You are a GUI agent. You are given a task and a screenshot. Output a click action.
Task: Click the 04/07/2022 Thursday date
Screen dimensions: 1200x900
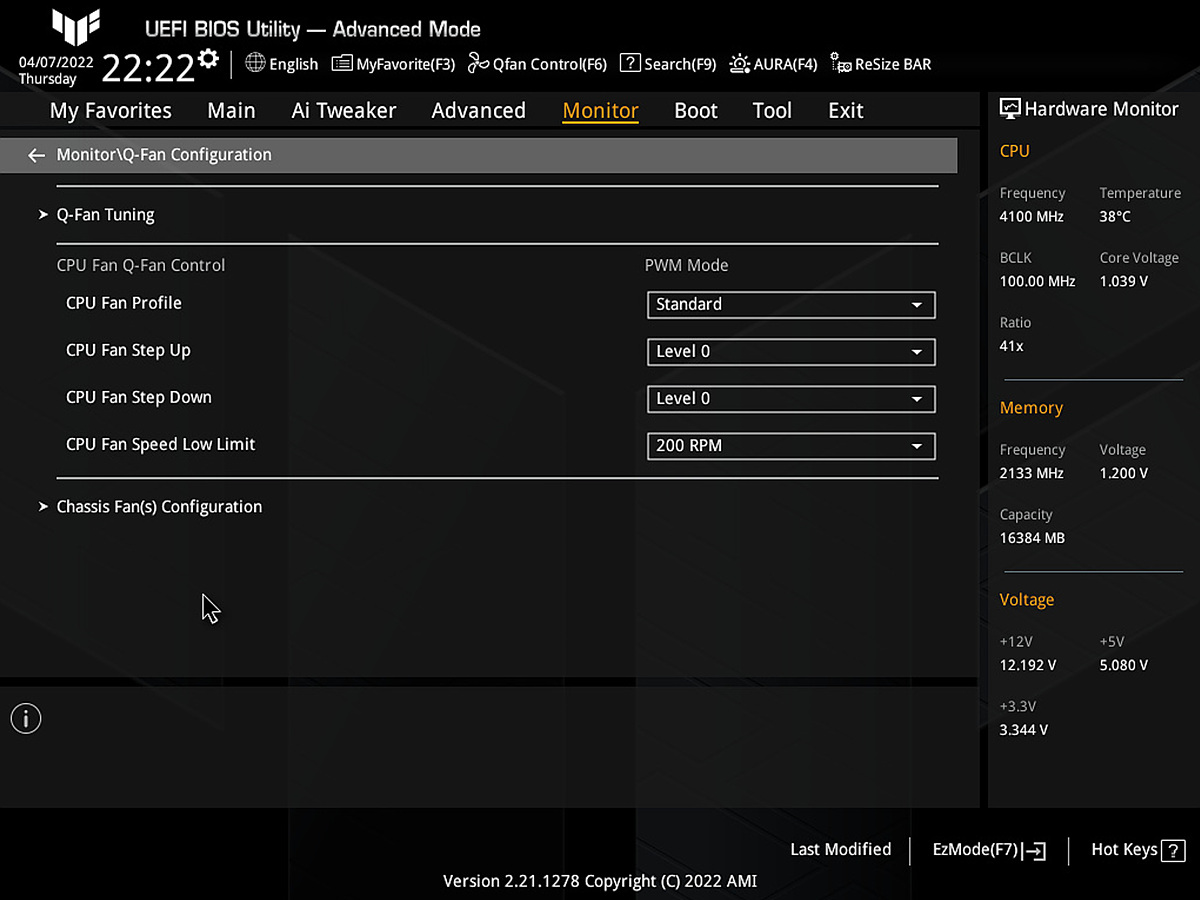(56, 70)
